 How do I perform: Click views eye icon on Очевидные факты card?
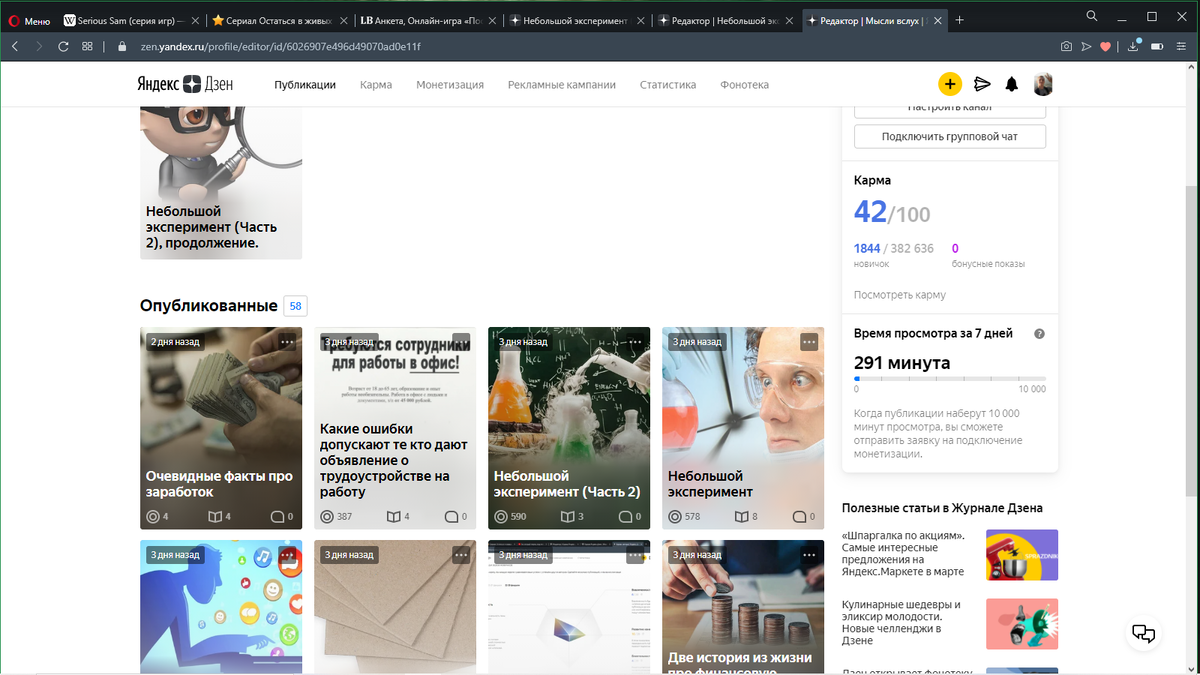153,517
